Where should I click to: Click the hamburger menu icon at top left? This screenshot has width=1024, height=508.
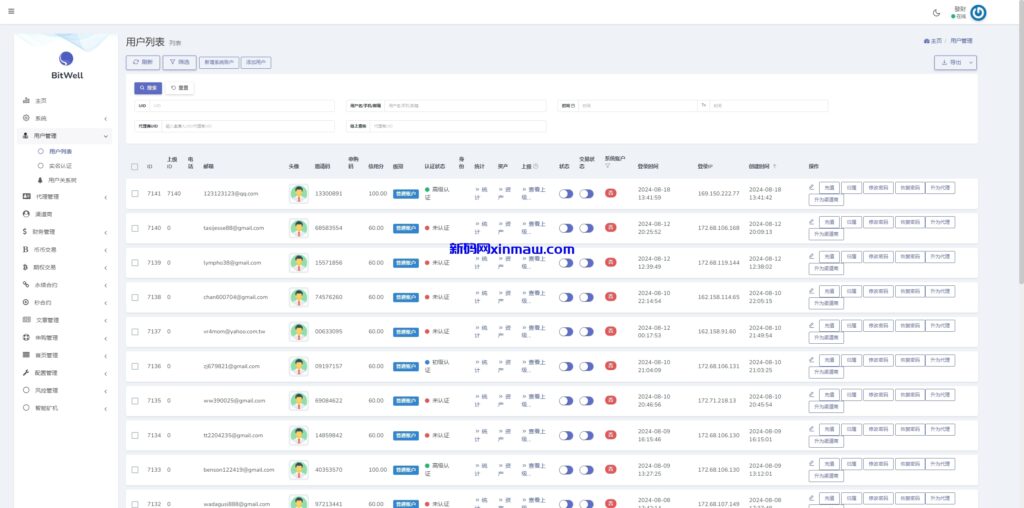pos(10,12)
